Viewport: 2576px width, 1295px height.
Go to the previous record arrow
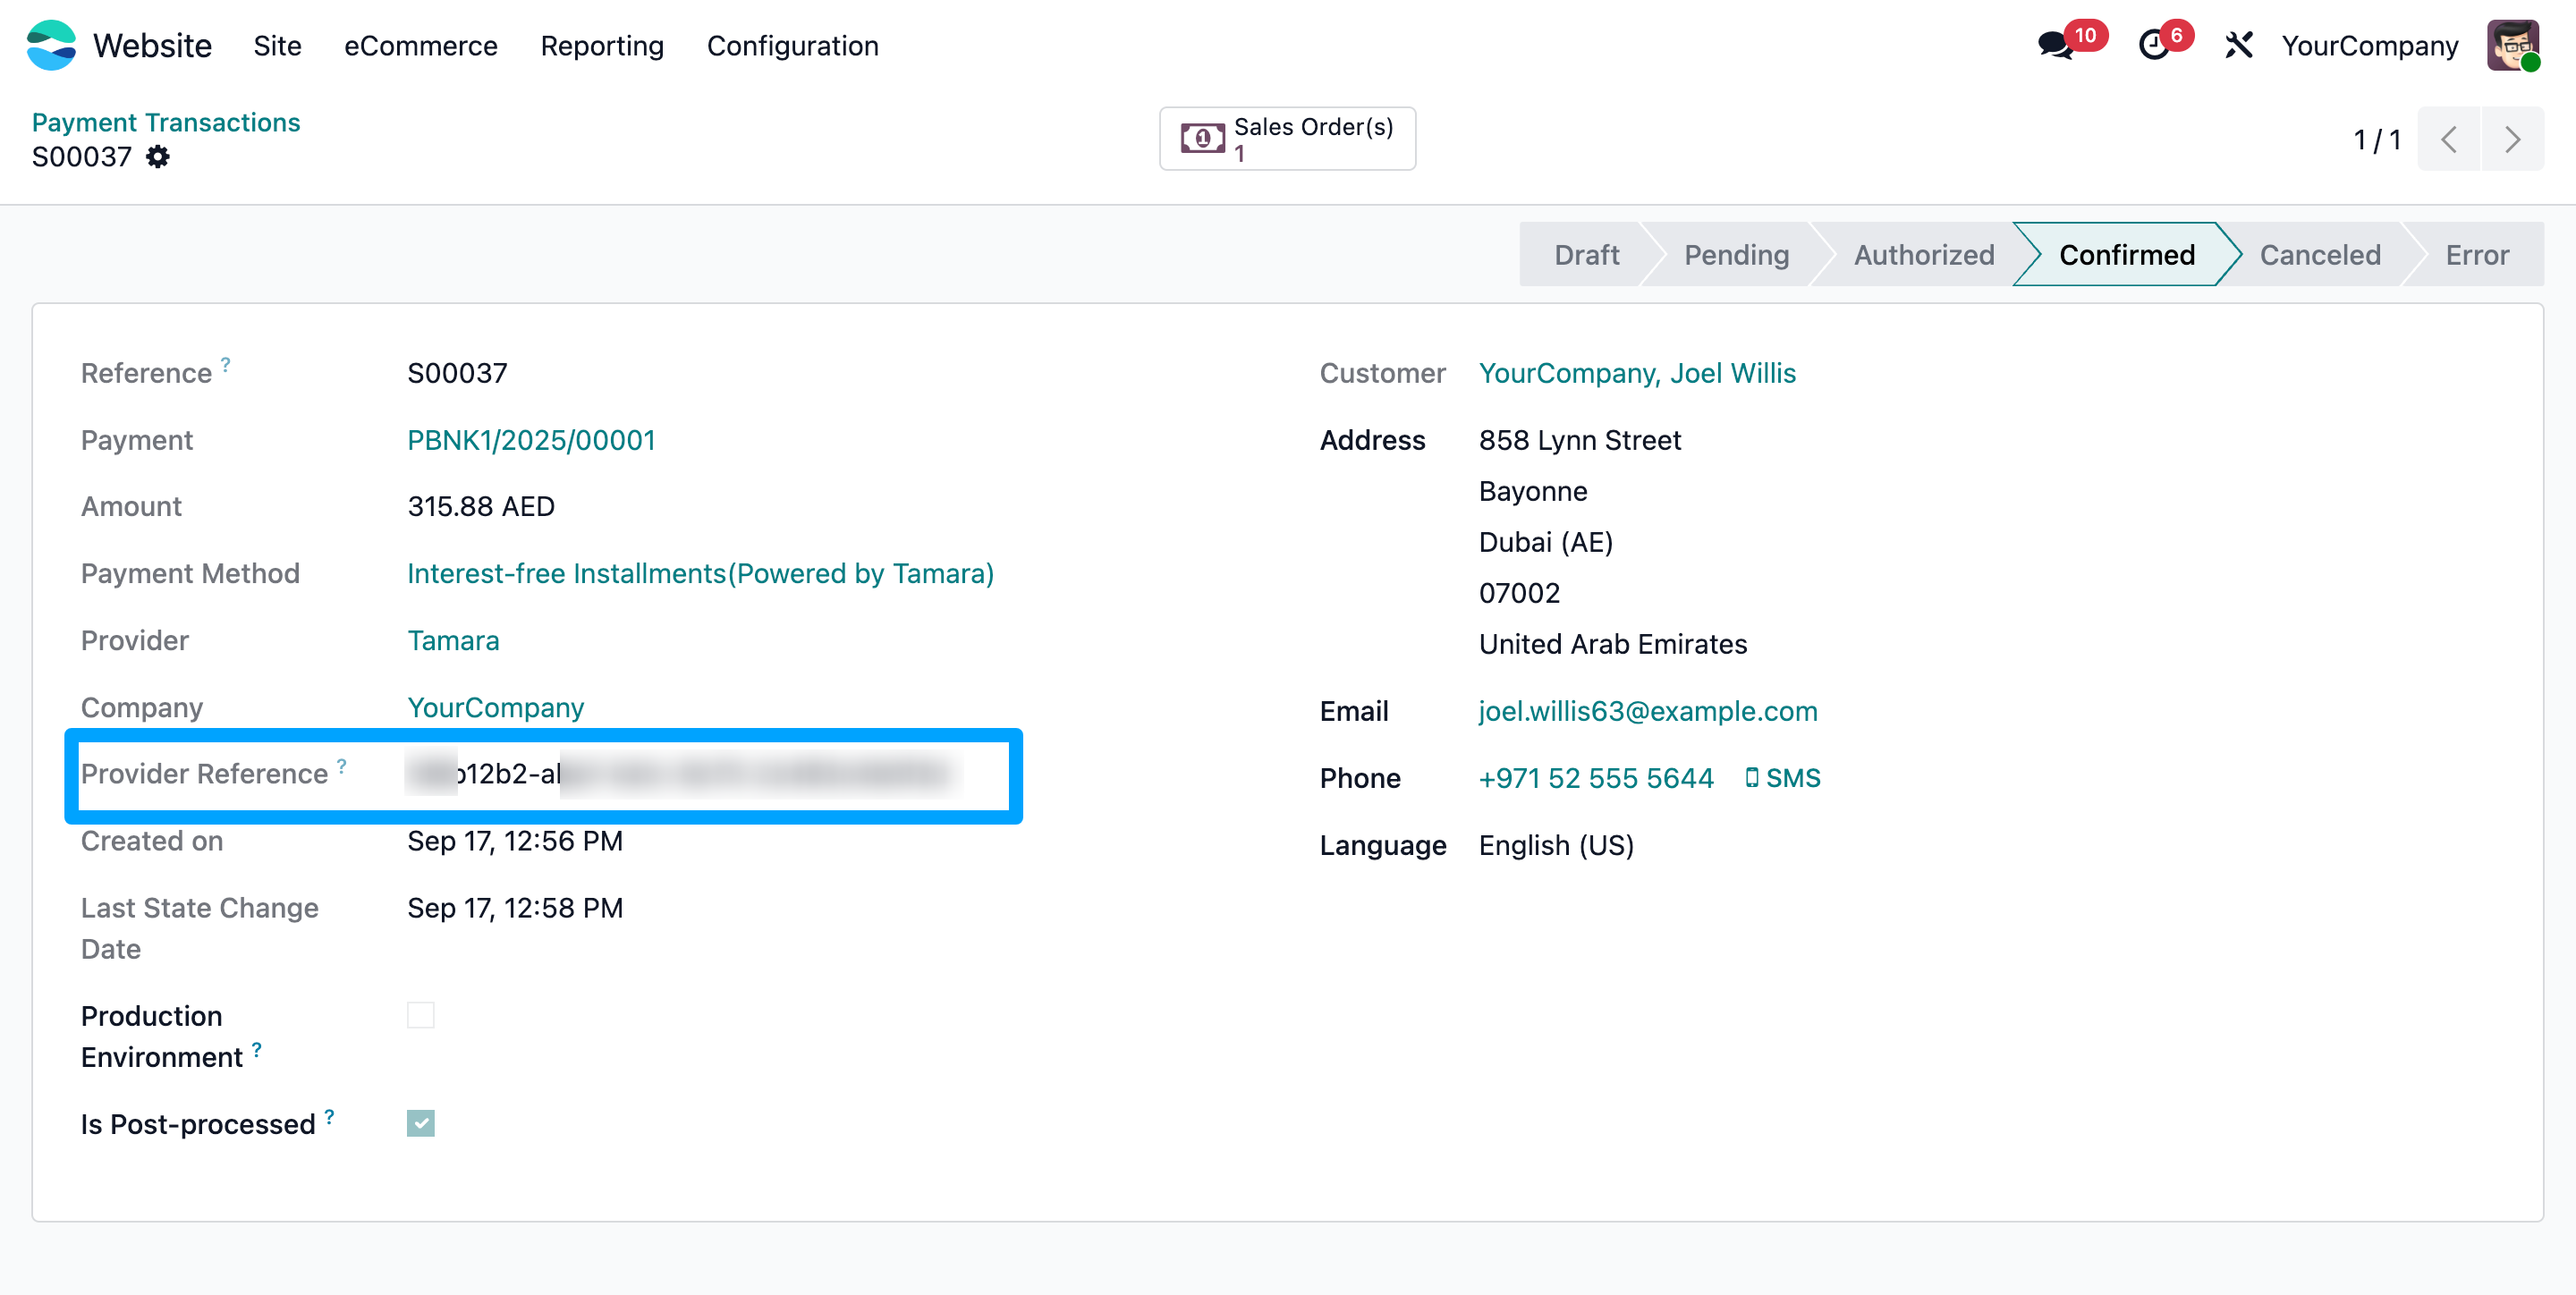point(2448,139)
